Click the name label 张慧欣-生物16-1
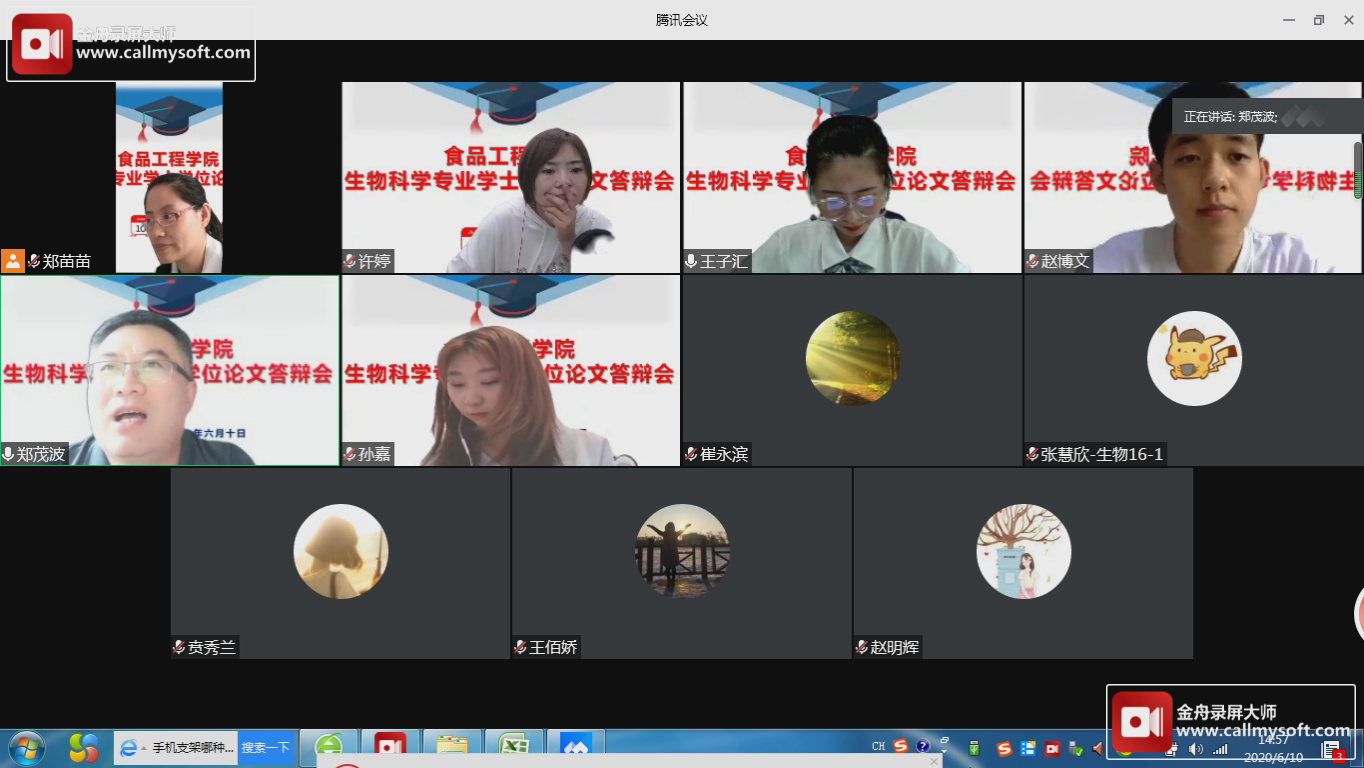Image resolution: width=1364 pixels, height=768 pixels. click(x=1102, y=454)
